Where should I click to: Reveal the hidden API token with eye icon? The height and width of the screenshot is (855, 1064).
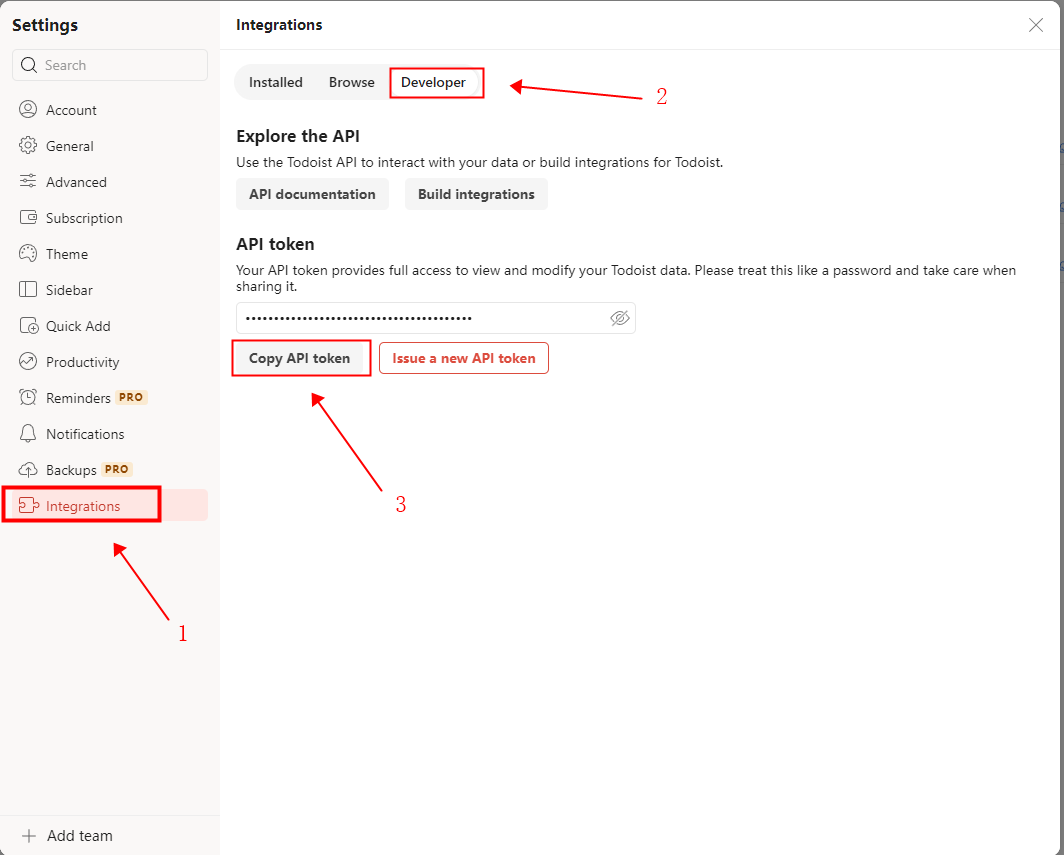tap(619, 318)
